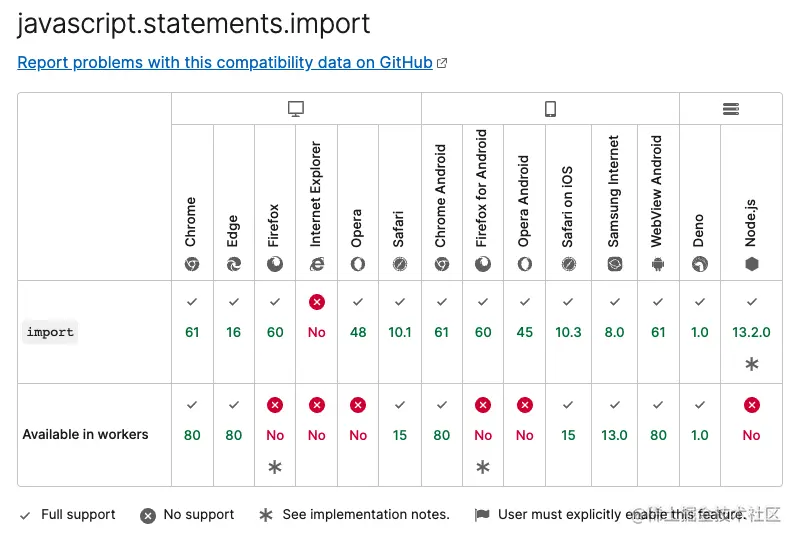Open the GitHub compatibility data report link
This screenshot has width=798, height=541.
[225, 62]
